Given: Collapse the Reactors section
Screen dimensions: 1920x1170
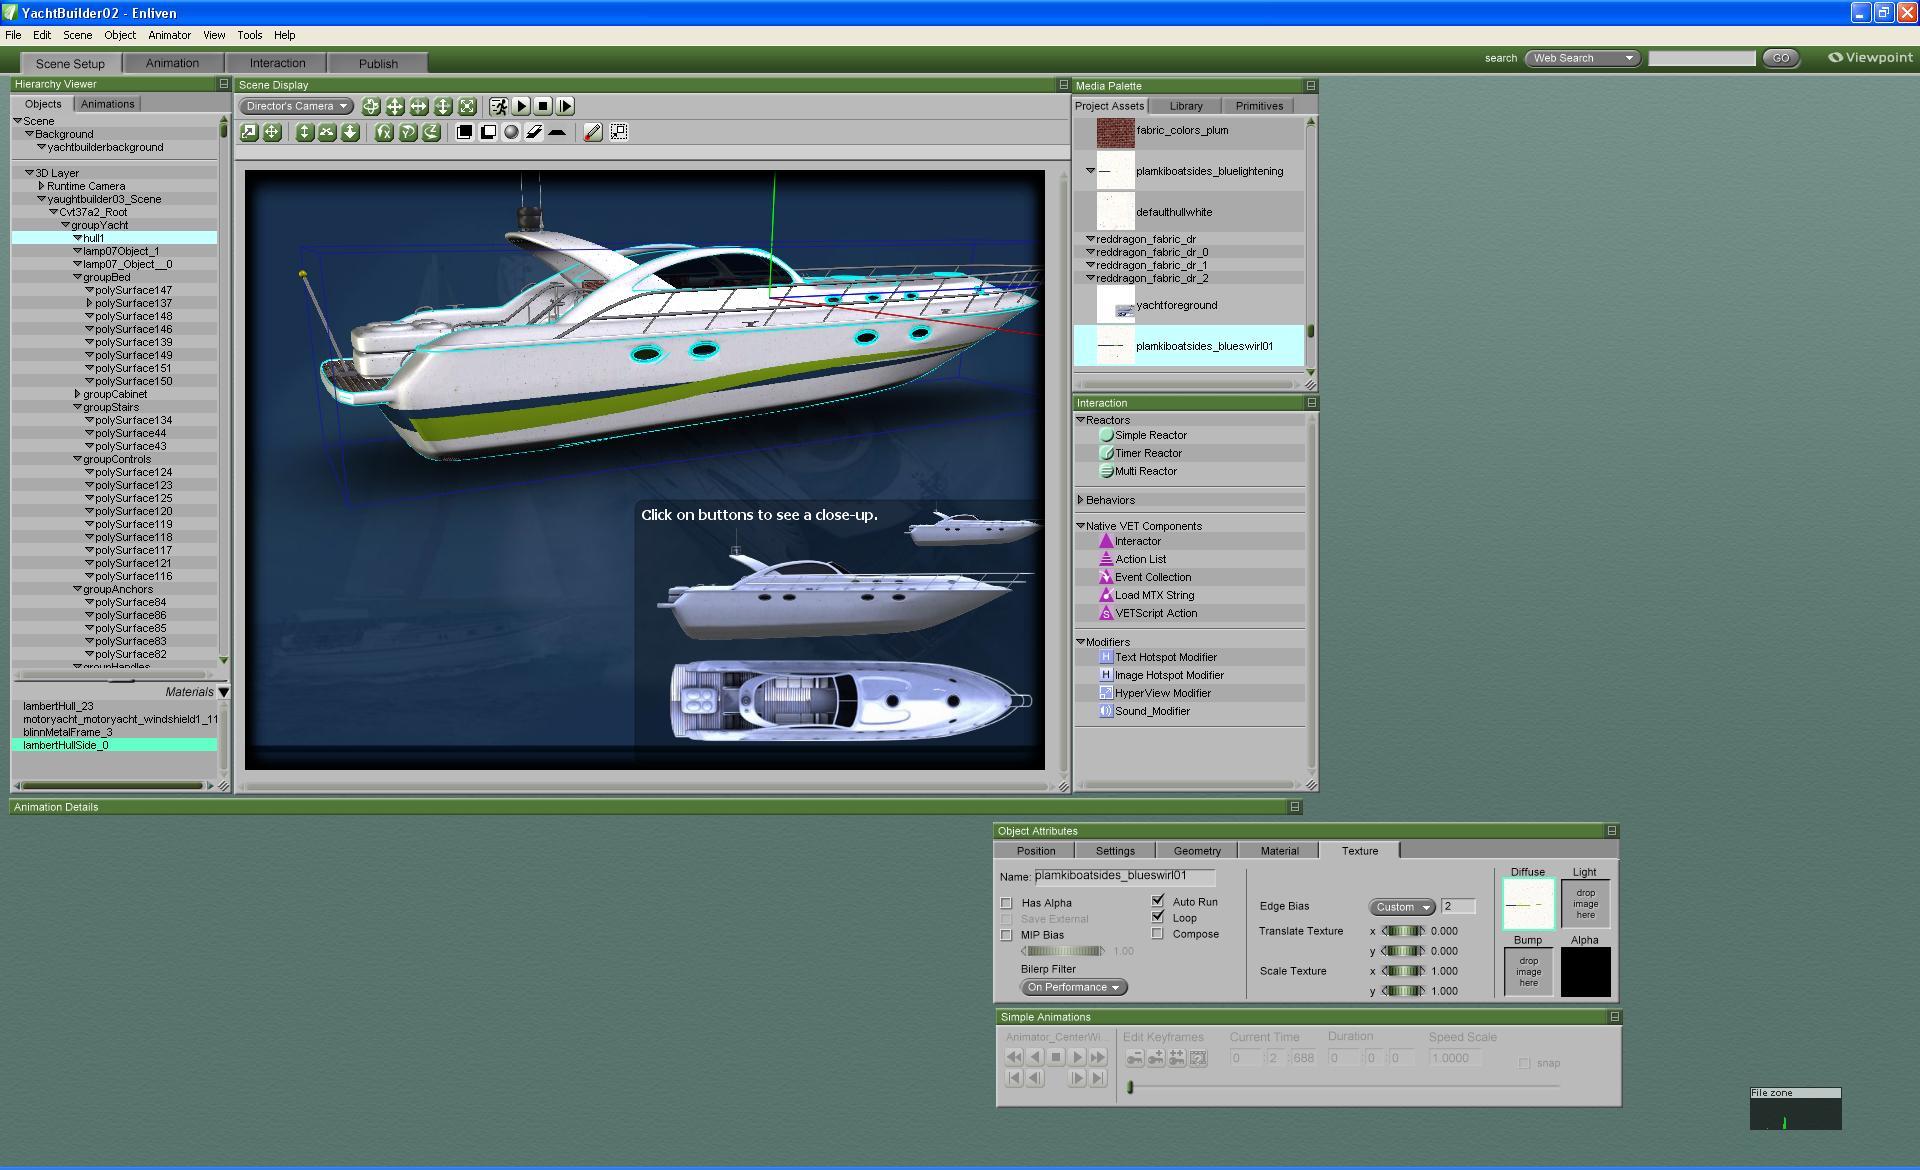Looking at the screenshot, I should pos(1080,420).
